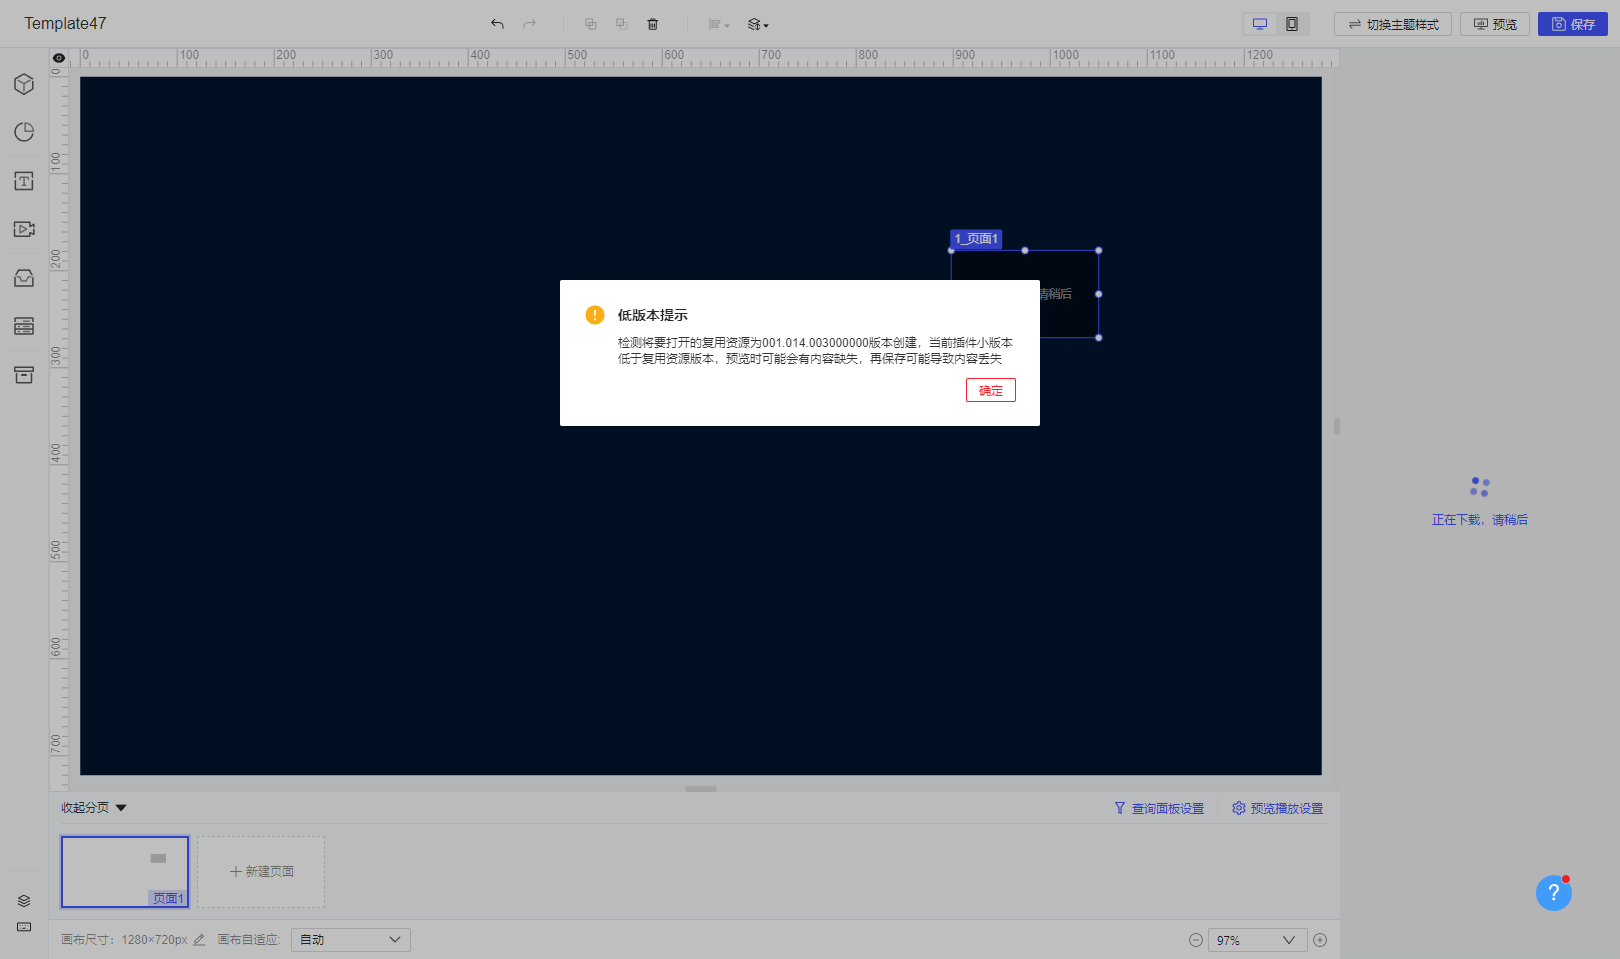
Task: Open the text component panel
Action: (24, 181)
